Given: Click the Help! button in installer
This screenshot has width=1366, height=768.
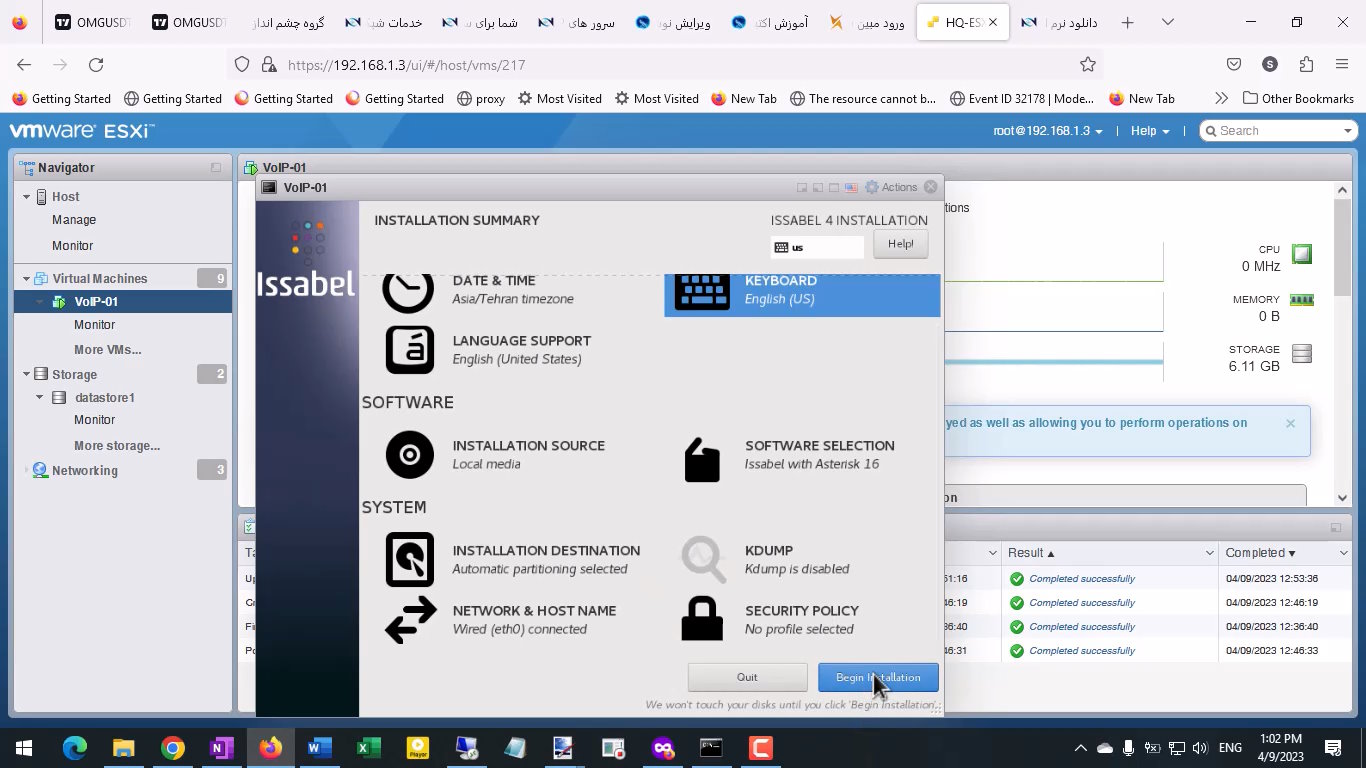Looking at the screenshot, I should pos(900,244).
